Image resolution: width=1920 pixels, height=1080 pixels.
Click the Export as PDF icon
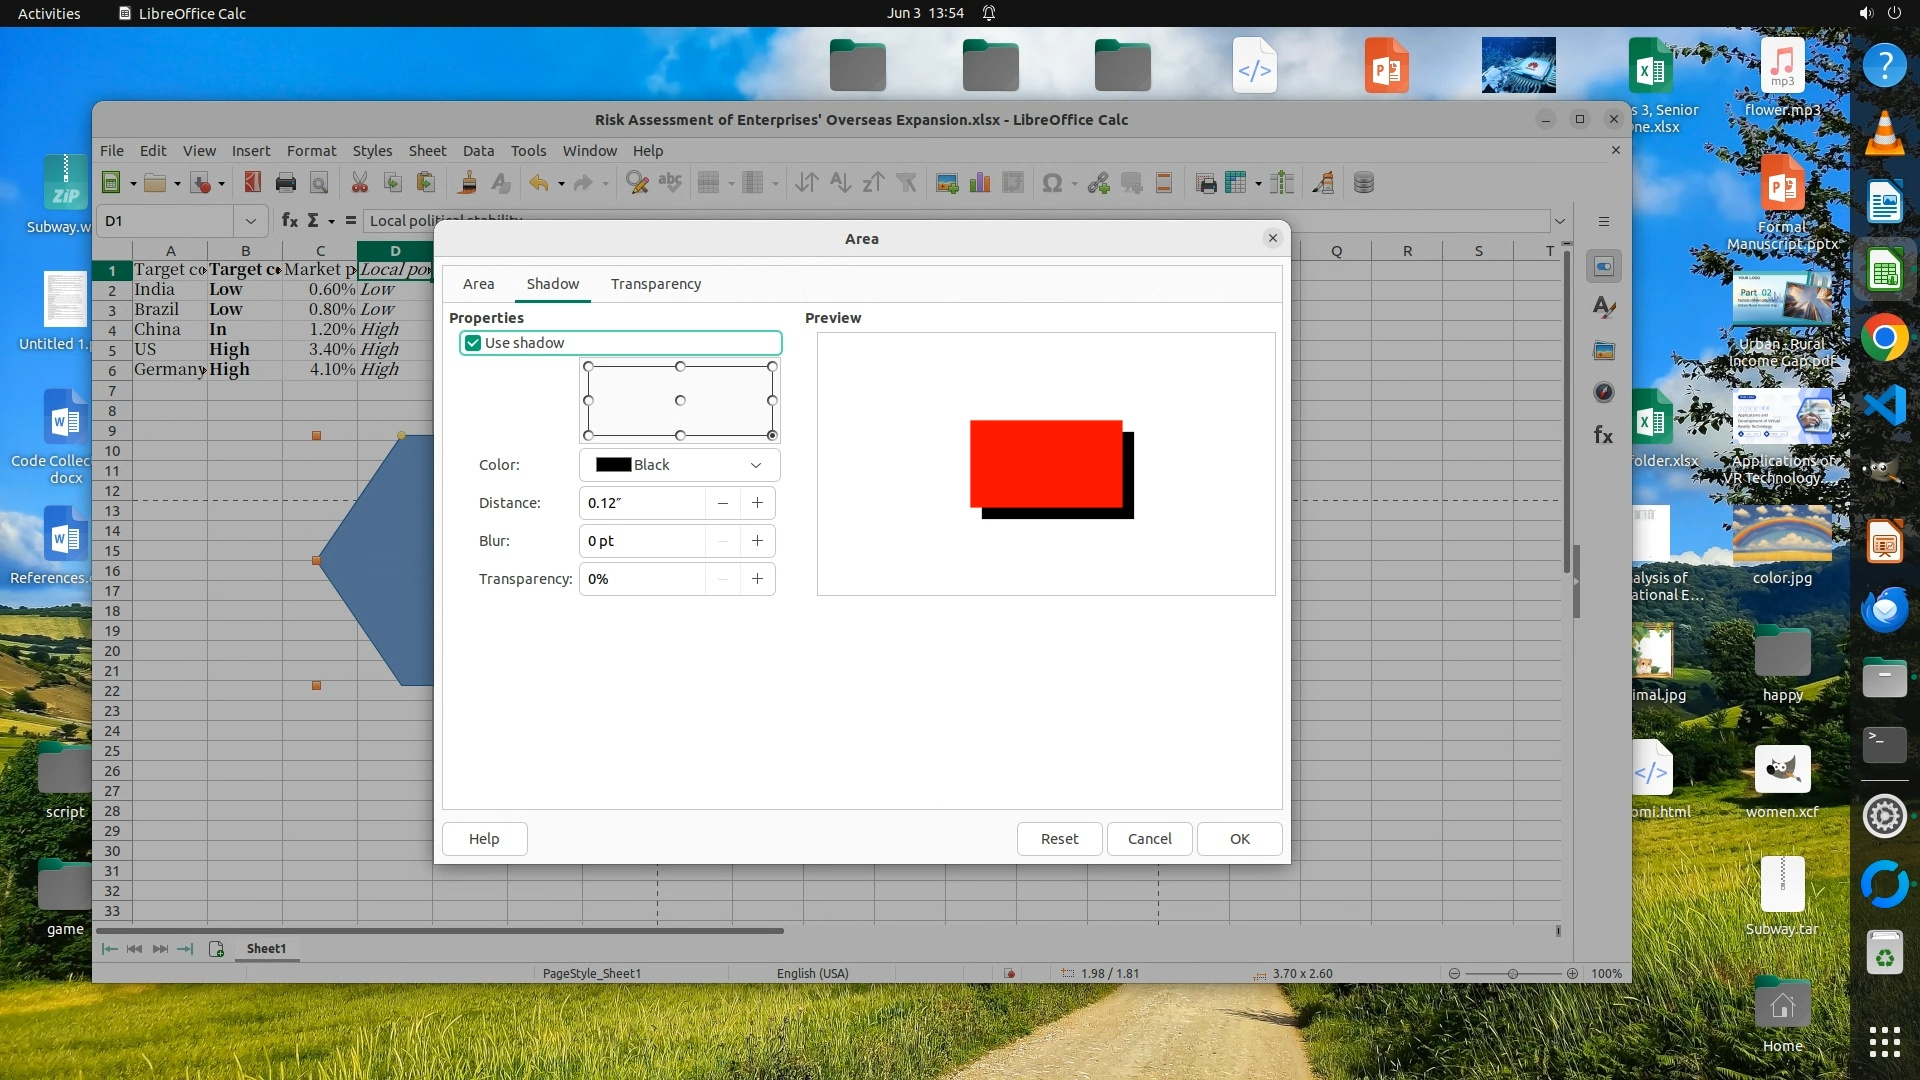(252, 183)
